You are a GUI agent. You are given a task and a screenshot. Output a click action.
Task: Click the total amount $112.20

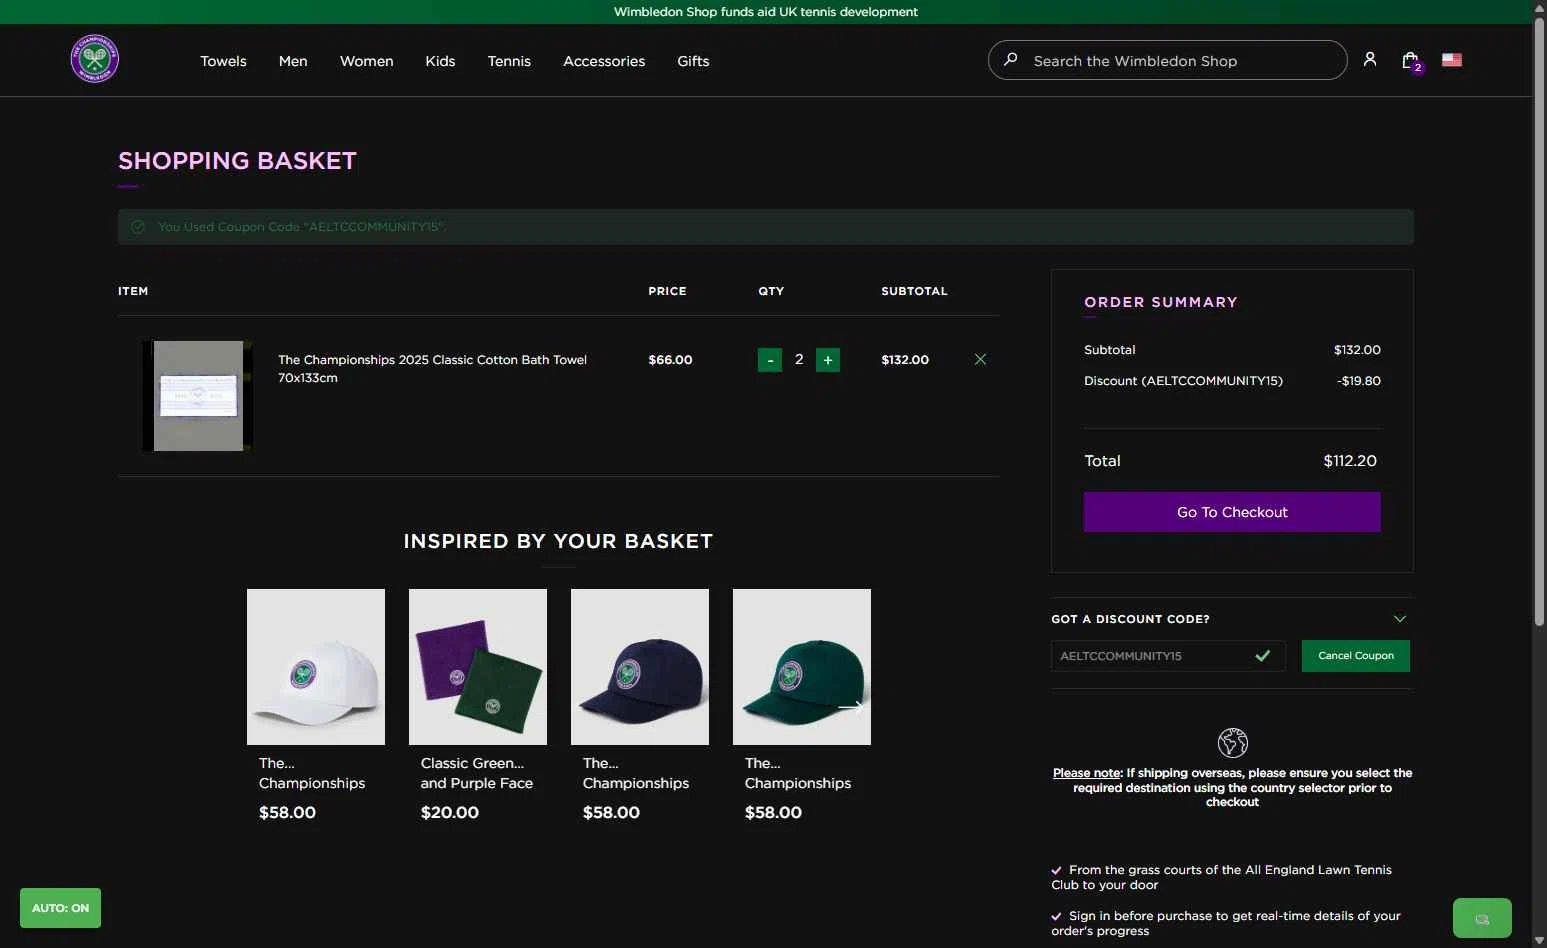[x=1350, y=461]
